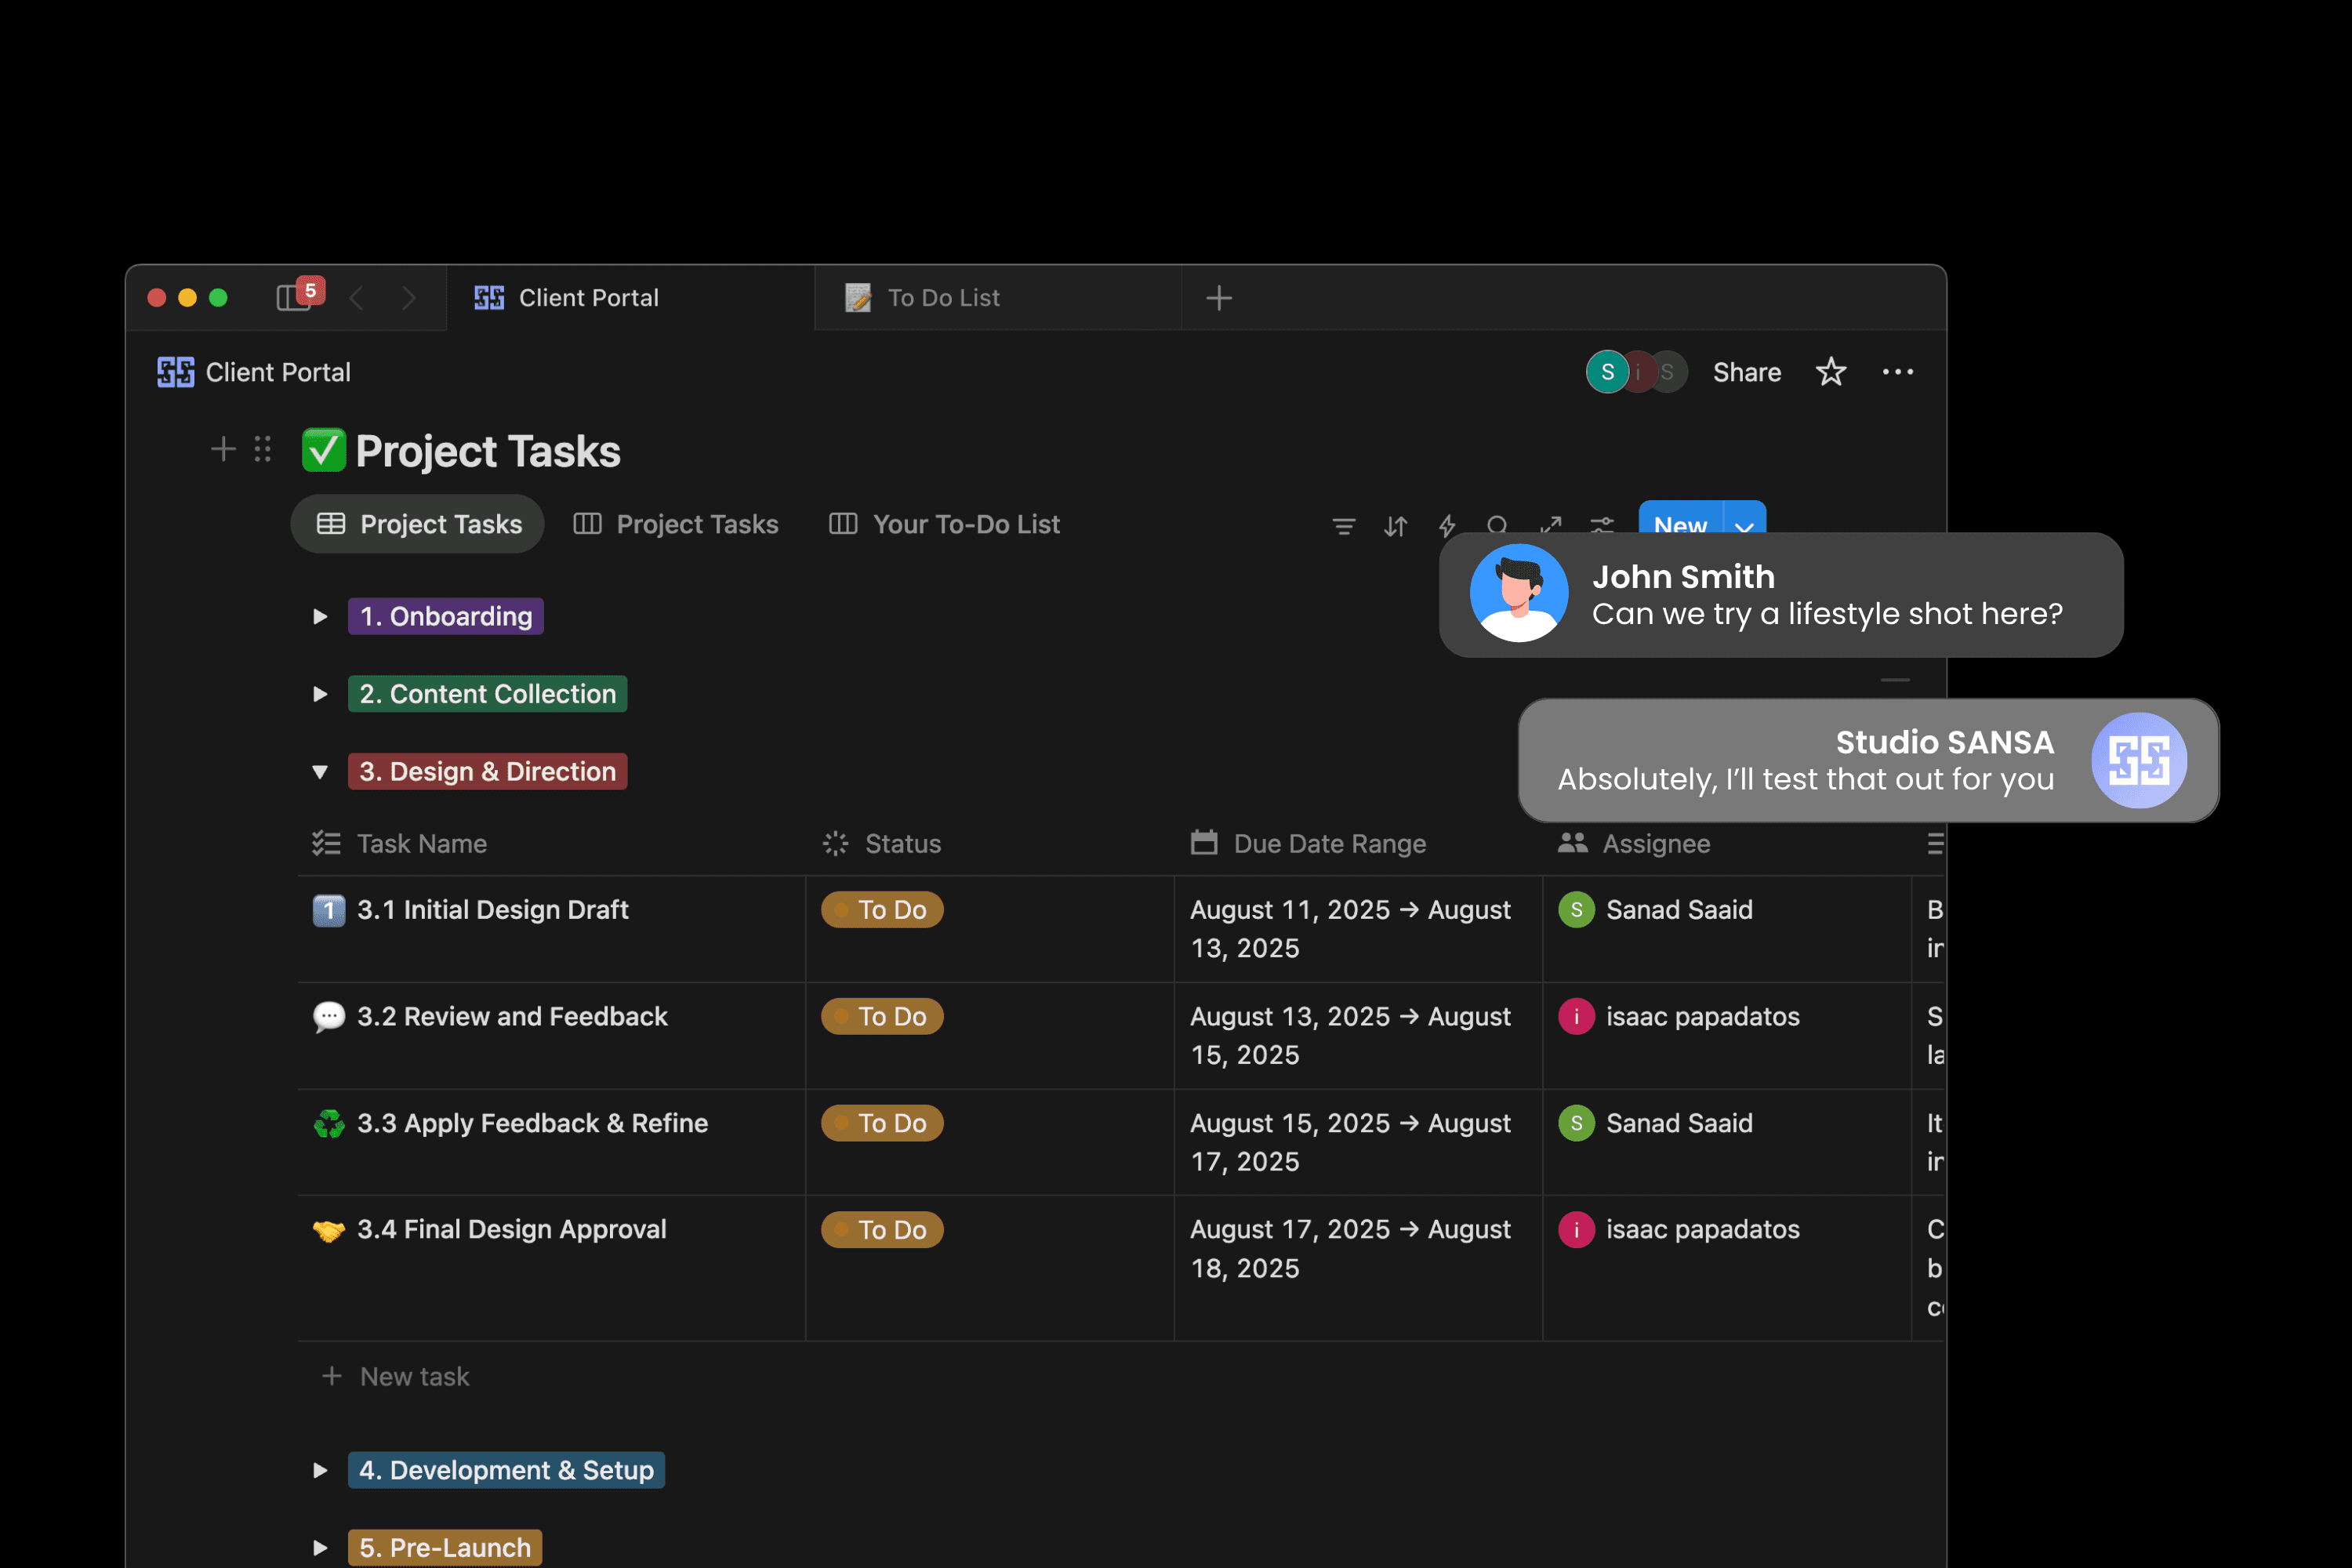
Task: Collapse the 3. Design & Direction group
Action: point(320,772)
